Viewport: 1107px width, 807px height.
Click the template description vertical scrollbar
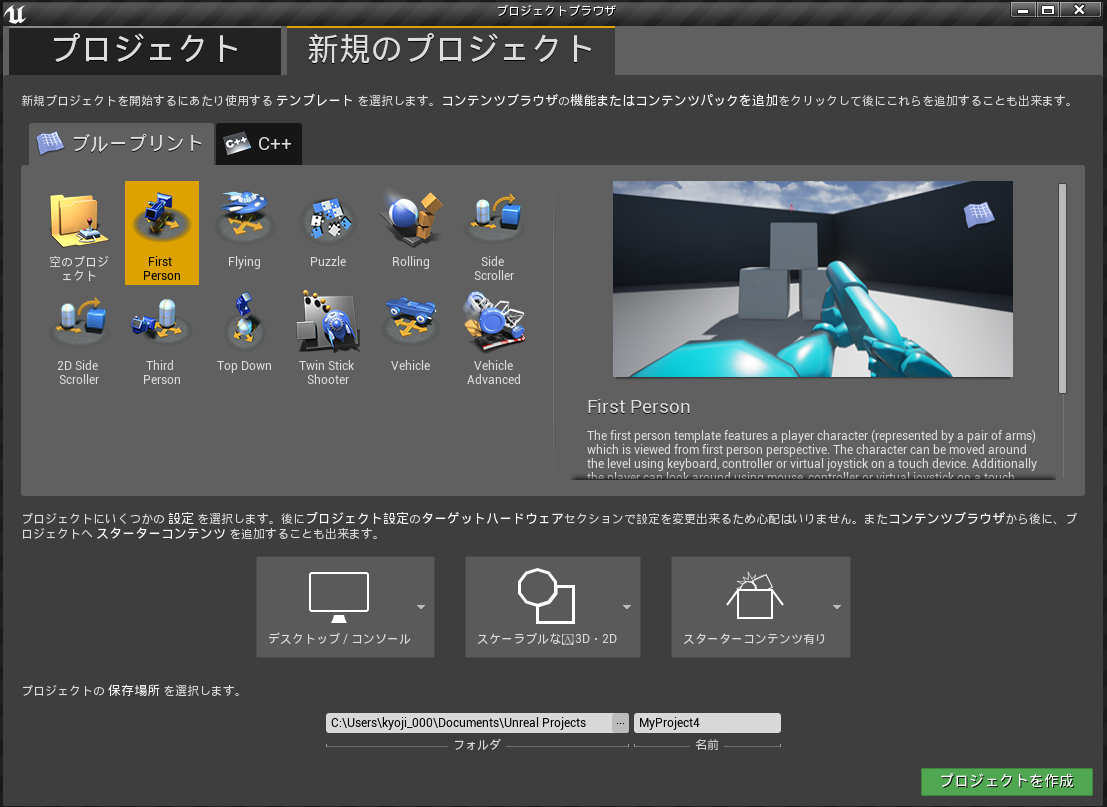pyautogui.click(x=1062, y=288)
